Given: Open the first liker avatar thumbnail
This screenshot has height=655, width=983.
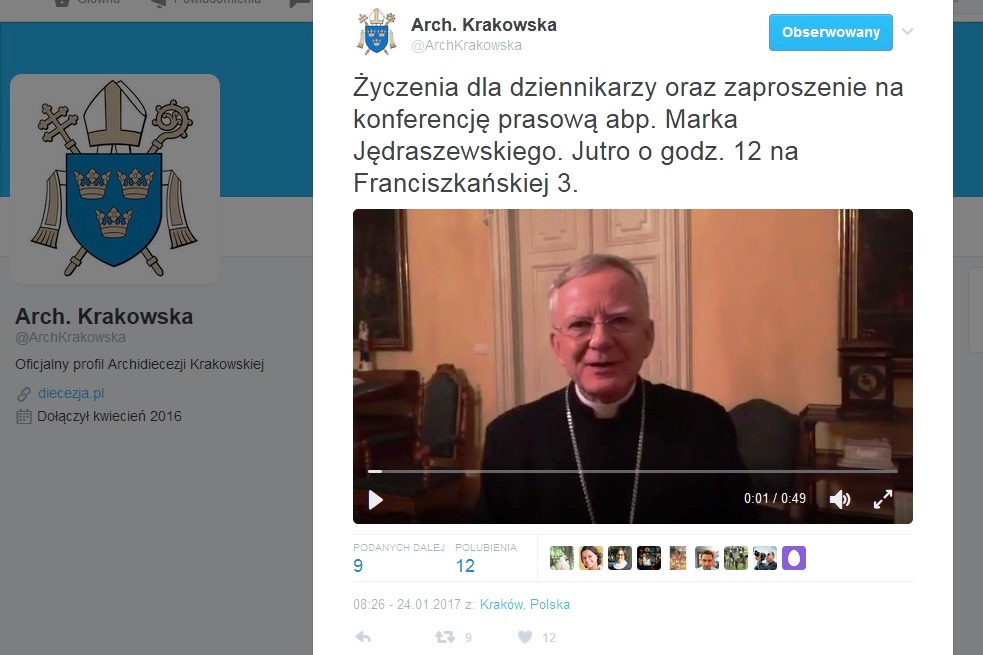Looking at the screenshot, I should click(562, 558).
